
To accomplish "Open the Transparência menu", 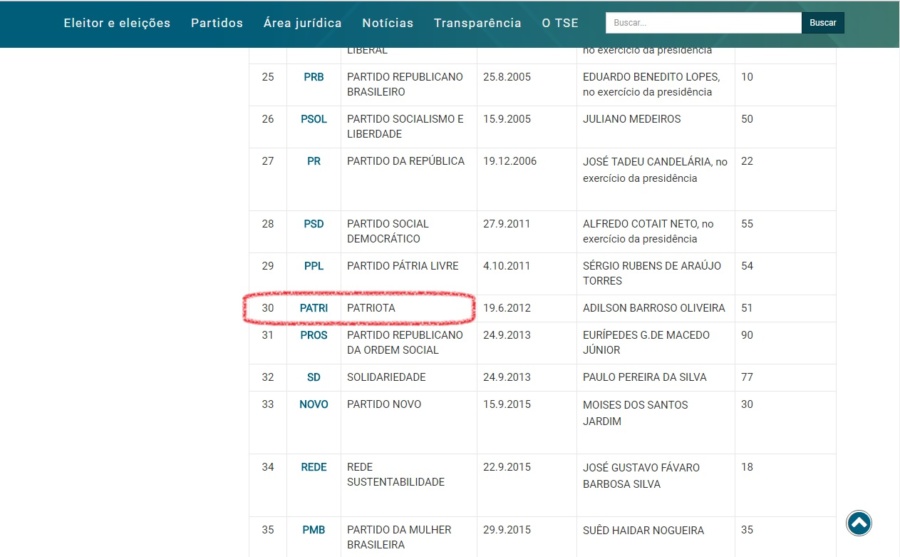I will [477, 23].
